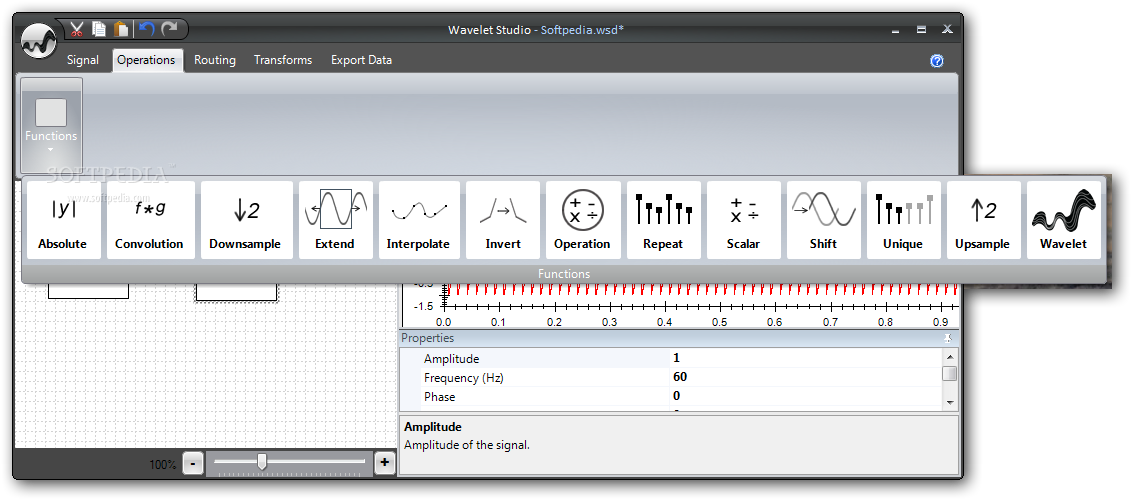The height and width of the screenshot is (500, 1132).
Task: Click the Properties scrollbar down arrow
Action: [x=950, y=403]
